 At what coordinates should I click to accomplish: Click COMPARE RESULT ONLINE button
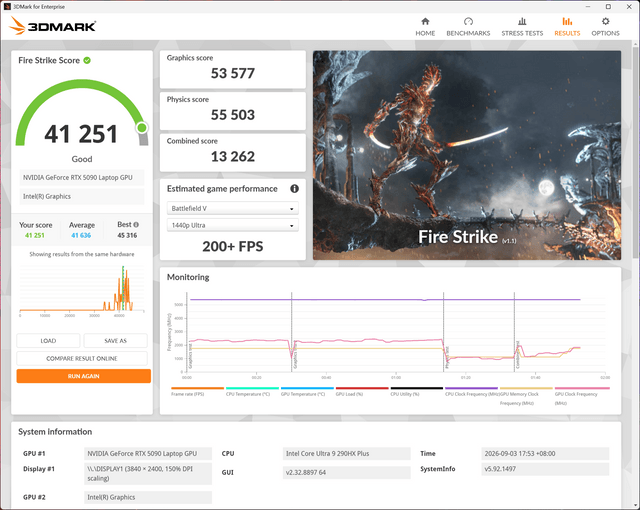(82, 359)
